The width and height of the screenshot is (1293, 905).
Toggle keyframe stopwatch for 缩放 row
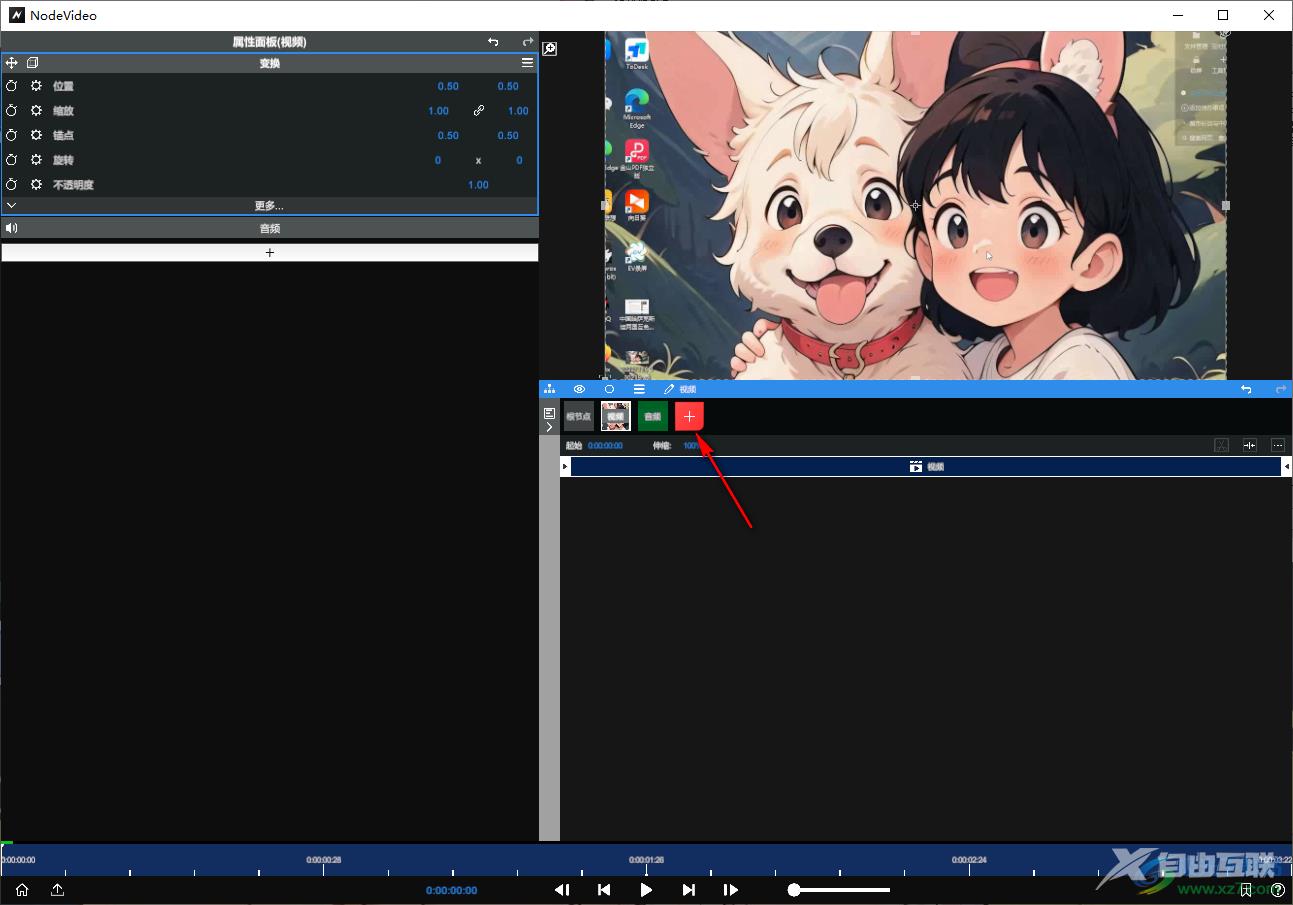tap(12, 111)
